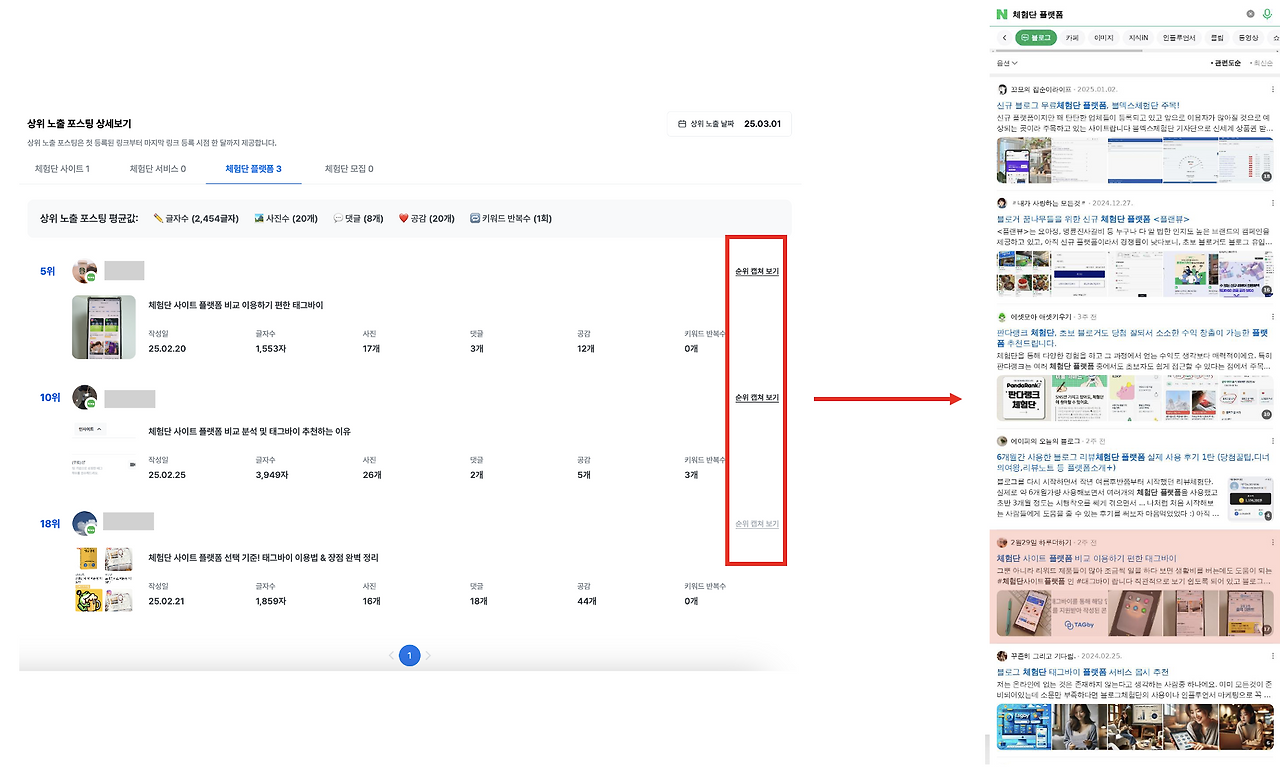Open the calendar icon next to 상위 노출 날짜

coord(682,124)
